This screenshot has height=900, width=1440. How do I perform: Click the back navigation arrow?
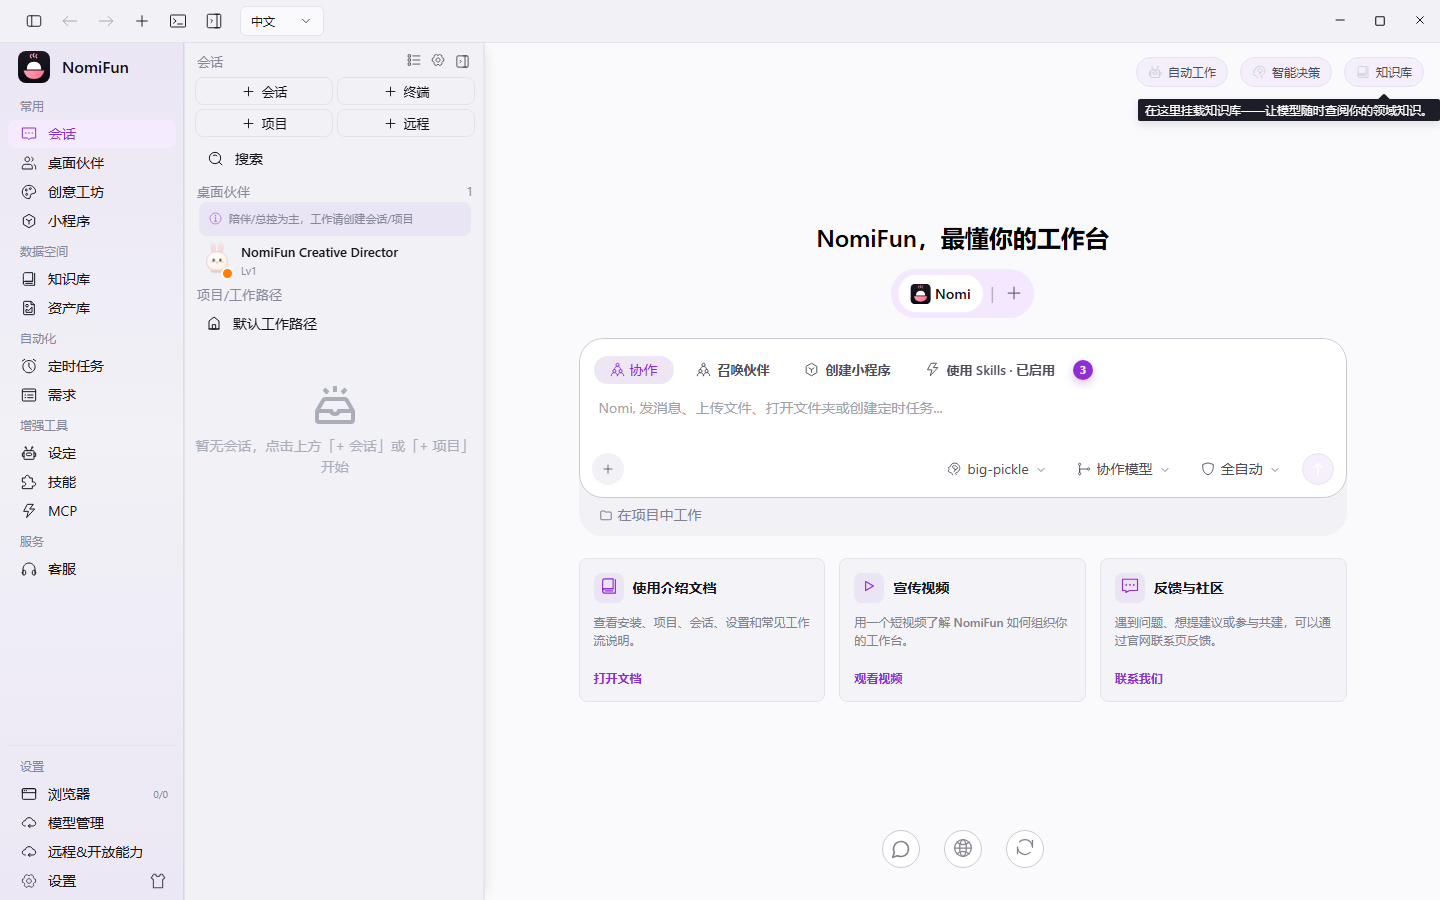coord(70,21)
